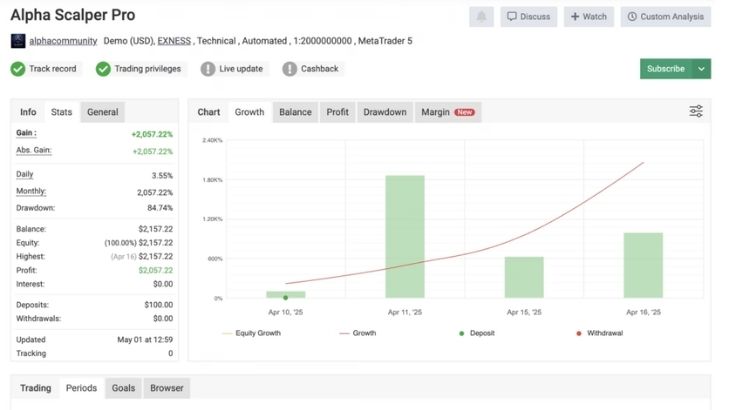The width and height of the screenshot is (730, 410).
Task: Switch to the Stats tab
Action: point(61,112)
